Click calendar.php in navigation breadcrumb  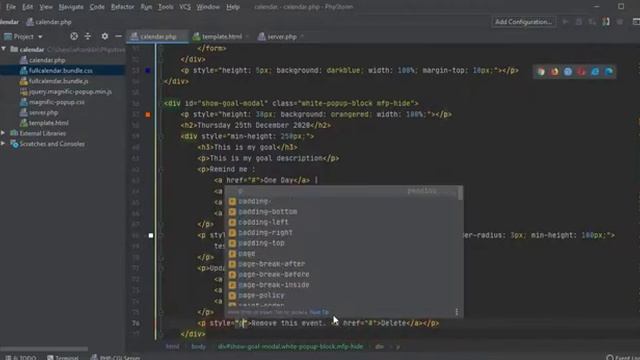tap(49, 22)
